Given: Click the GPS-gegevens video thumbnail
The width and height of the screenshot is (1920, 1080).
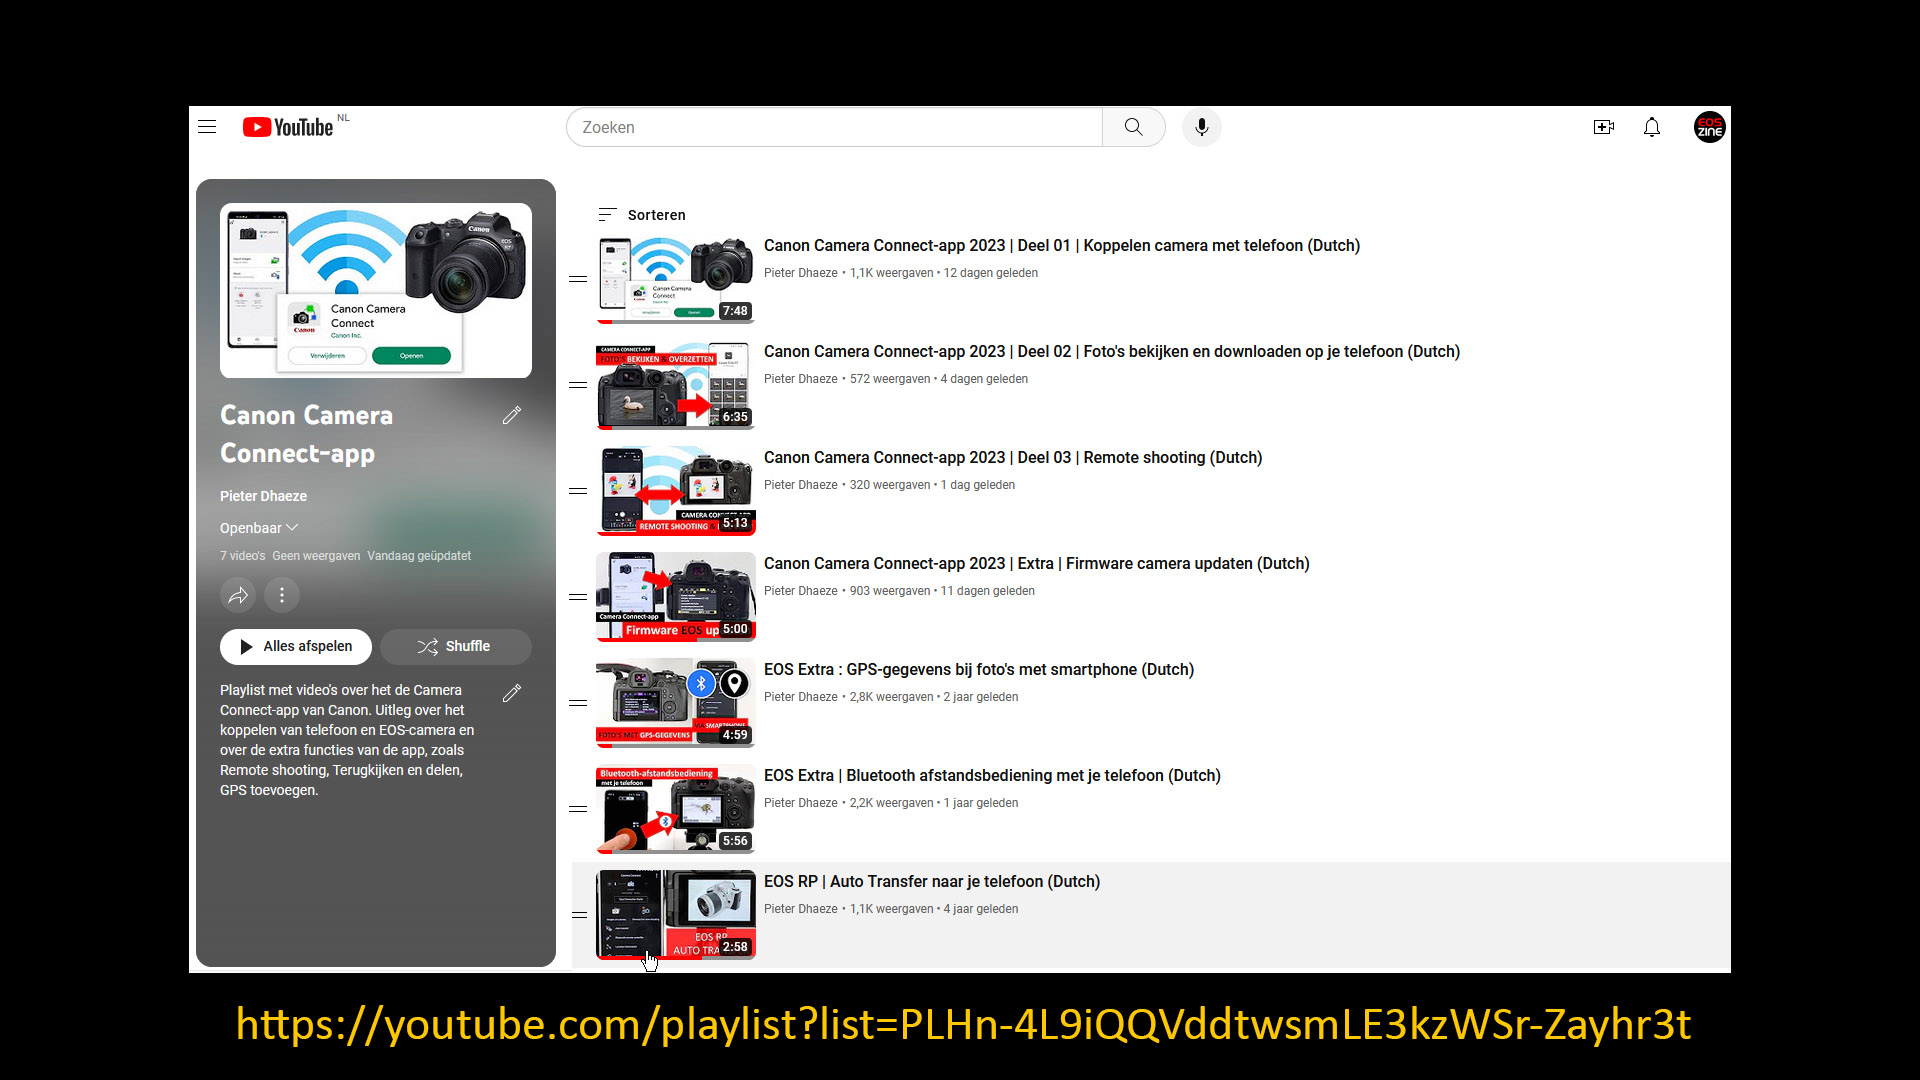Looking at the screenshot, I should [x=675, y=703].
